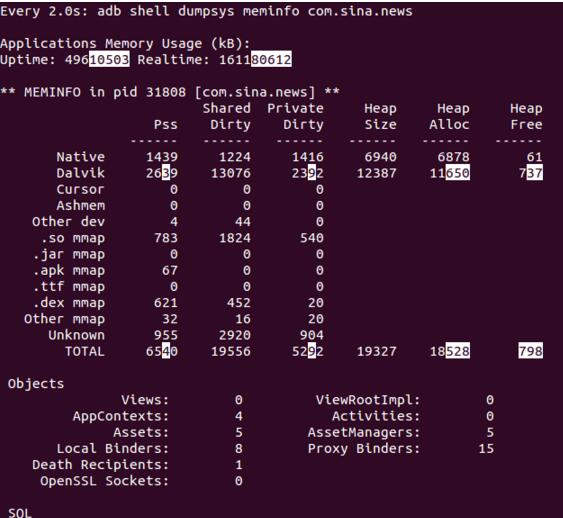Image resolution: width=563 pixels, height=518 pixels.
Task: Click the MEMINFO pid 31808 line
Action: coord(170,92)
